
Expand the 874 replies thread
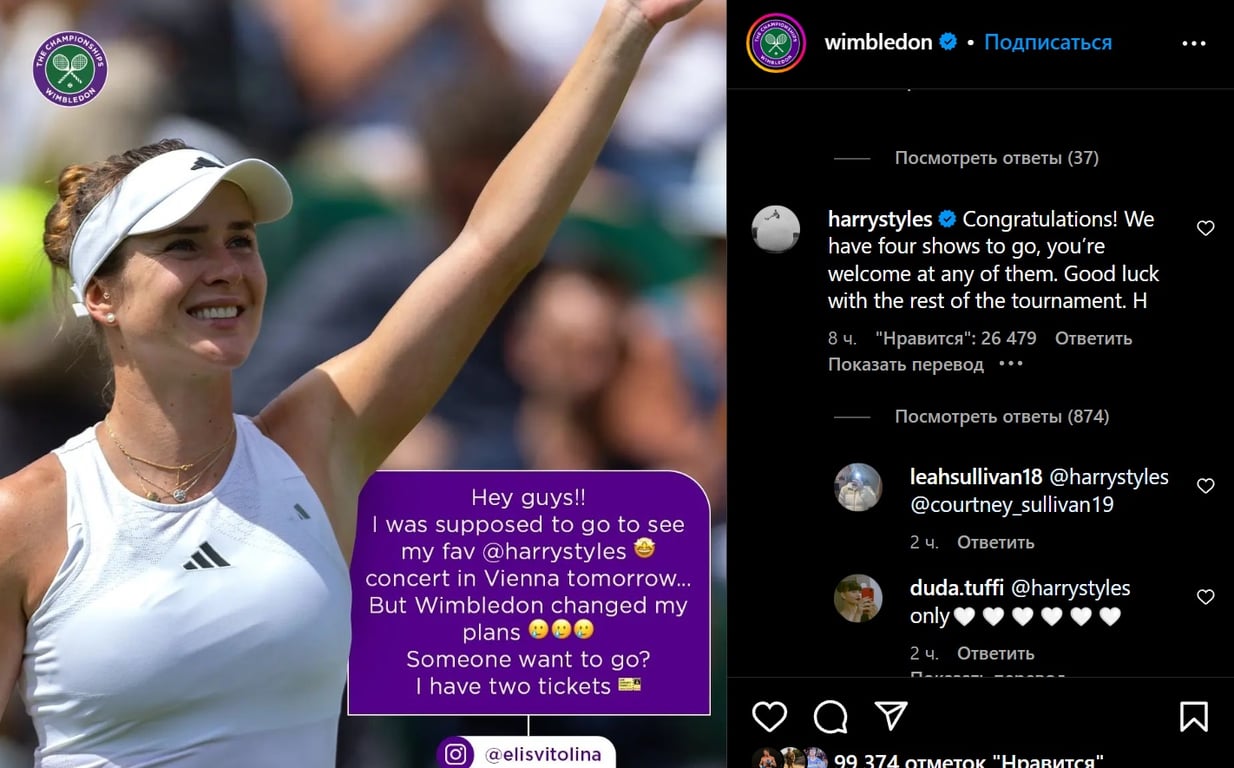[x=1002, y=416]
